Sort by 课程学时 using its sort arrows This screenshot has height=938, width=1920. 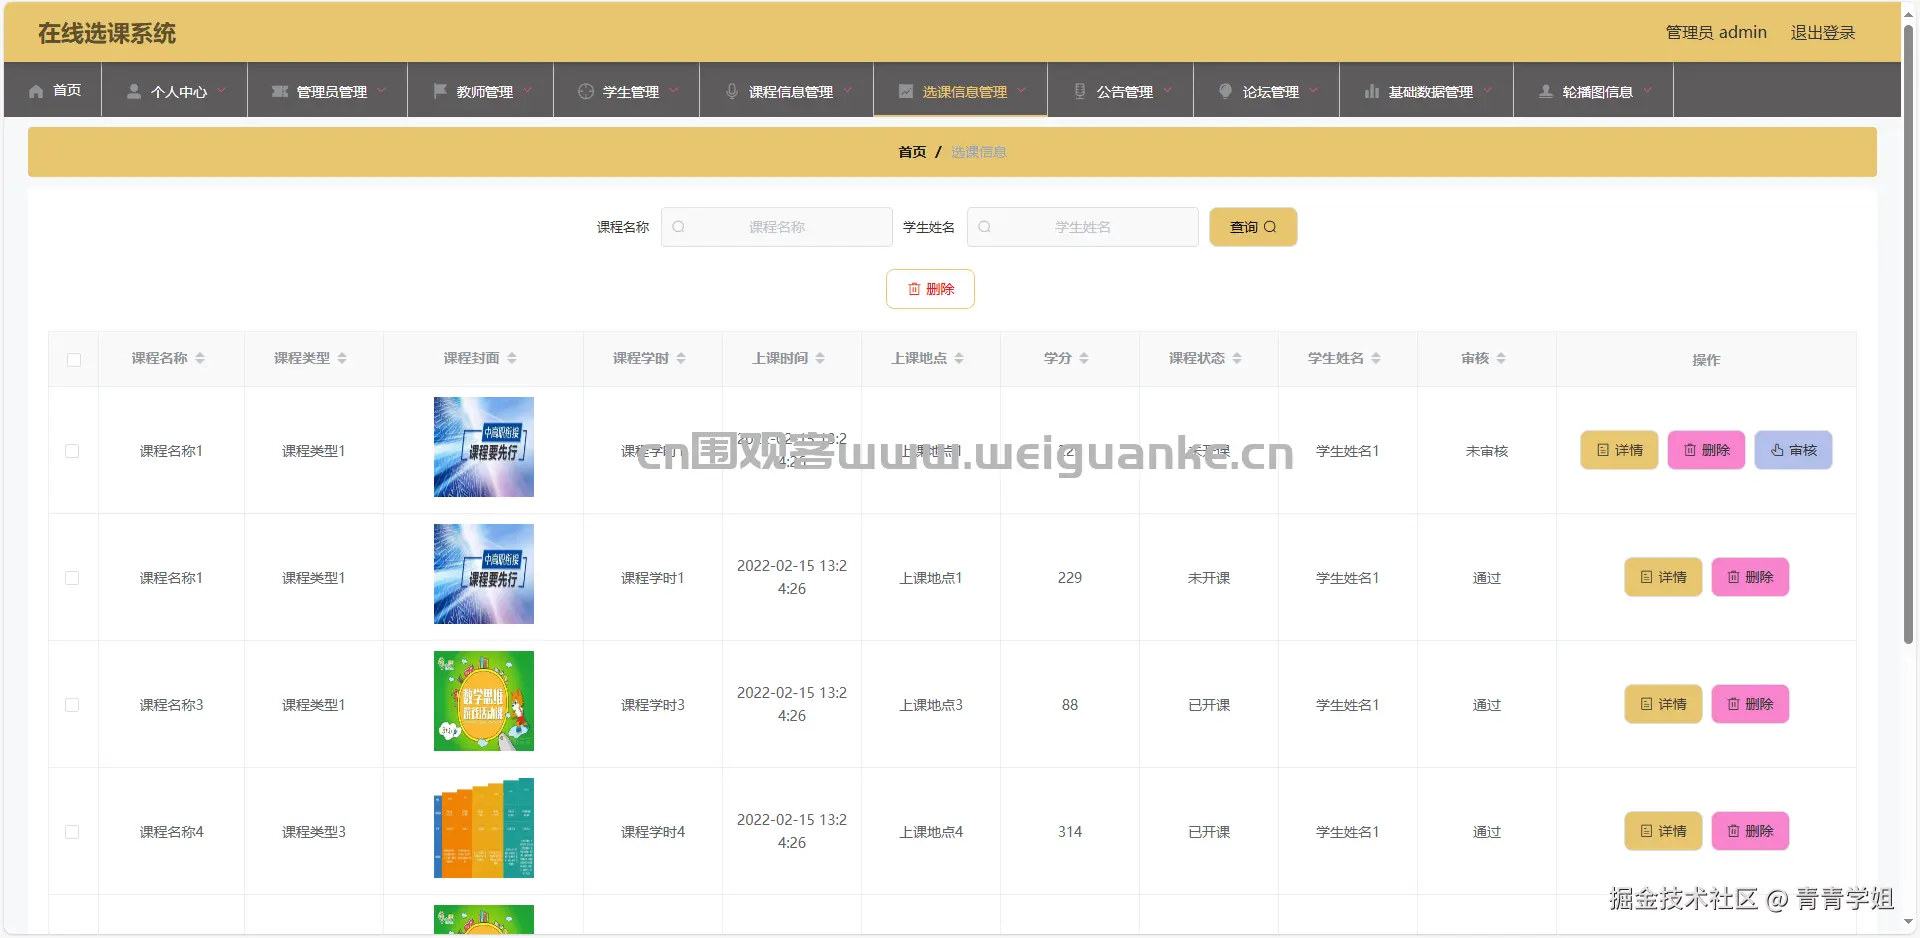681,358
